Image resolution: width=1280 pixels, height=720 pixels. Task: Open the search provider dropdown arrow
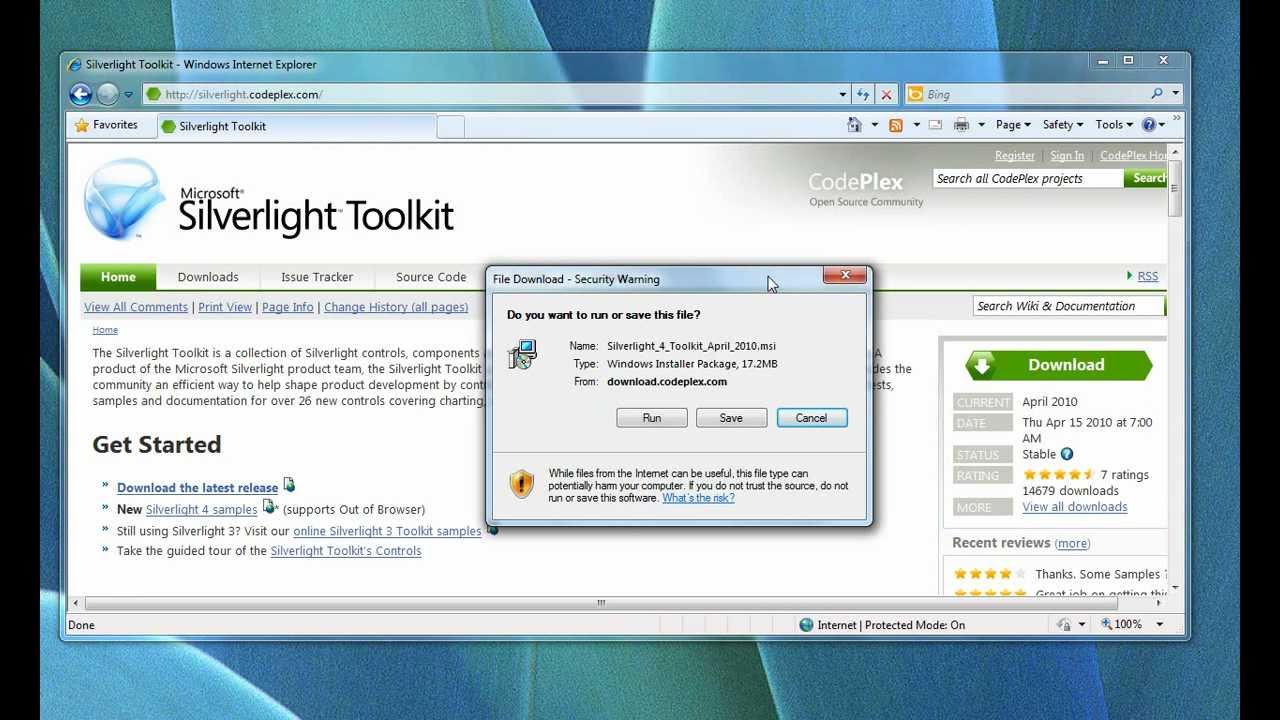1176,94
